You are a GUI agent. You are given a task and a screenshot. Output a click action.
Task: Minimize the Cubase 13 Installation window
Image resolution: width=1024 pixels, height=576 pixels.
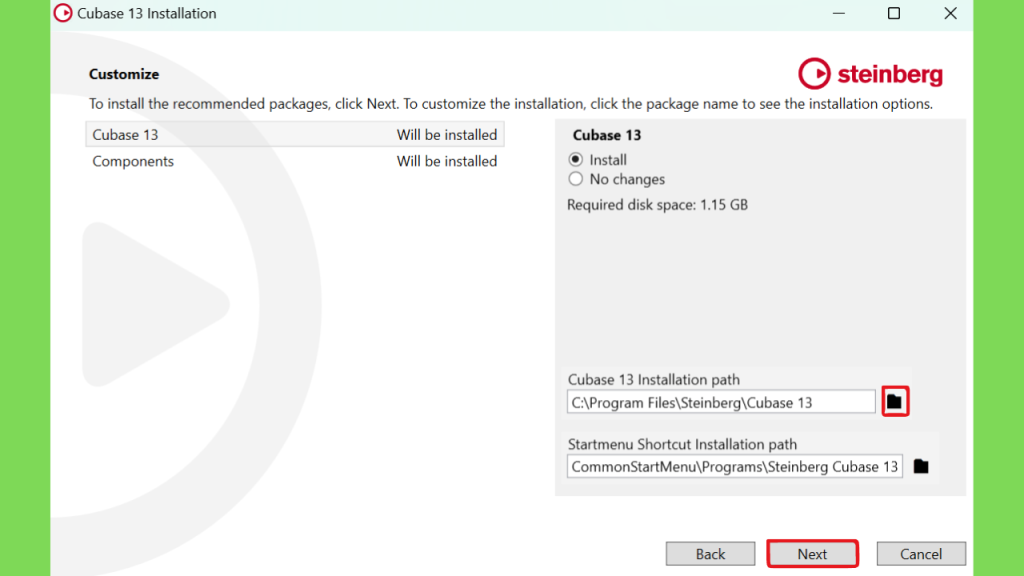coord(839,13)
